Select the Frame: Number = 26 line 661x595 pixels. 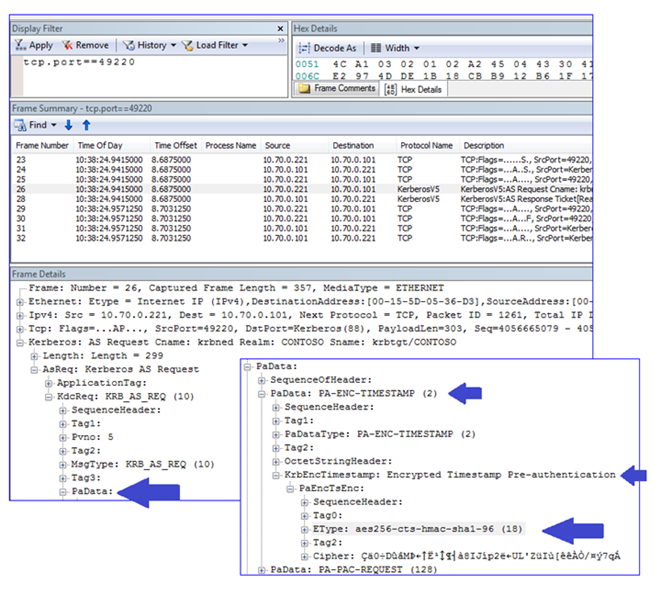(x=236, y=288)
